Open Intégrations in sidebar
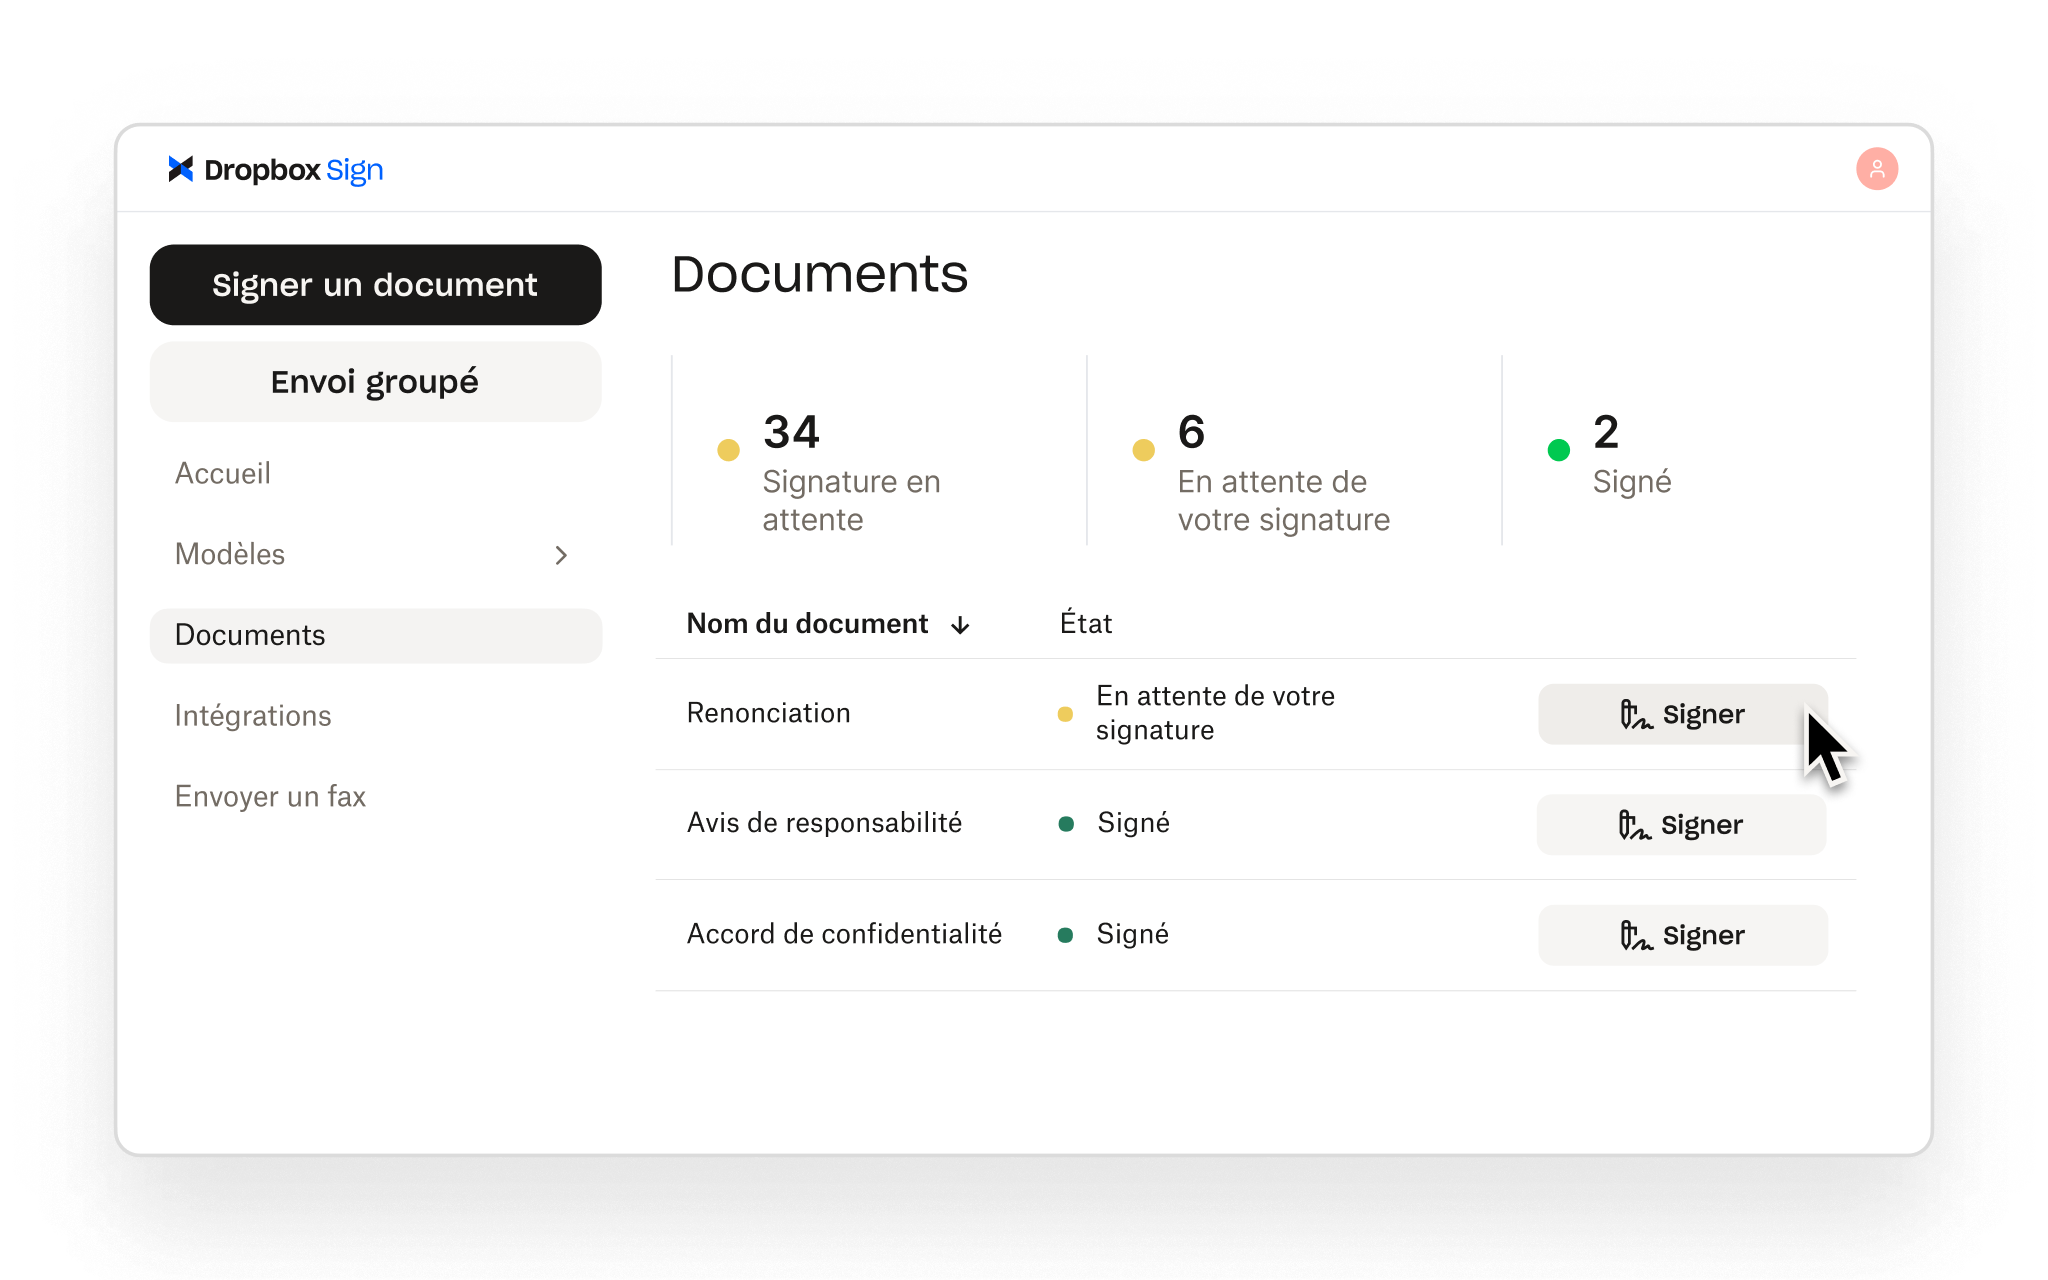Screen dimensions: 2048x1280 [x=253, y=716]
